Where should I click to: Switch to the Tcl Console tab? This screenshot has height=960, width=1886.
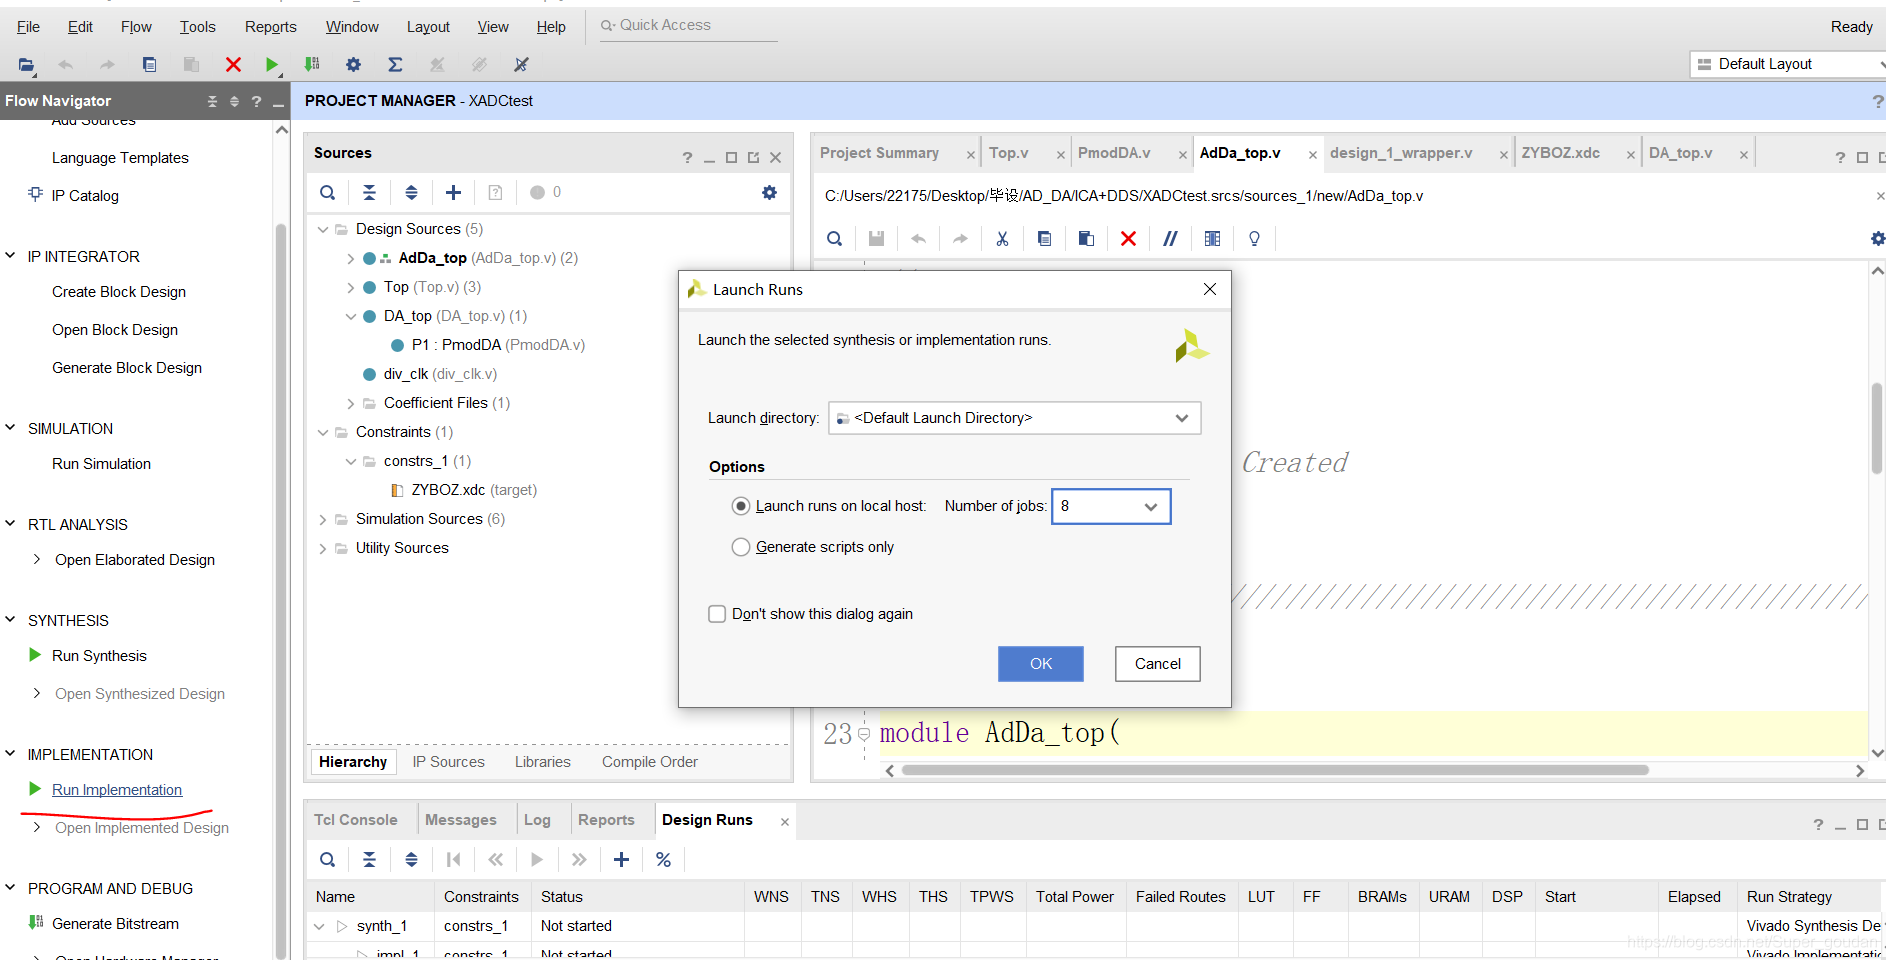tap(355, 820)
